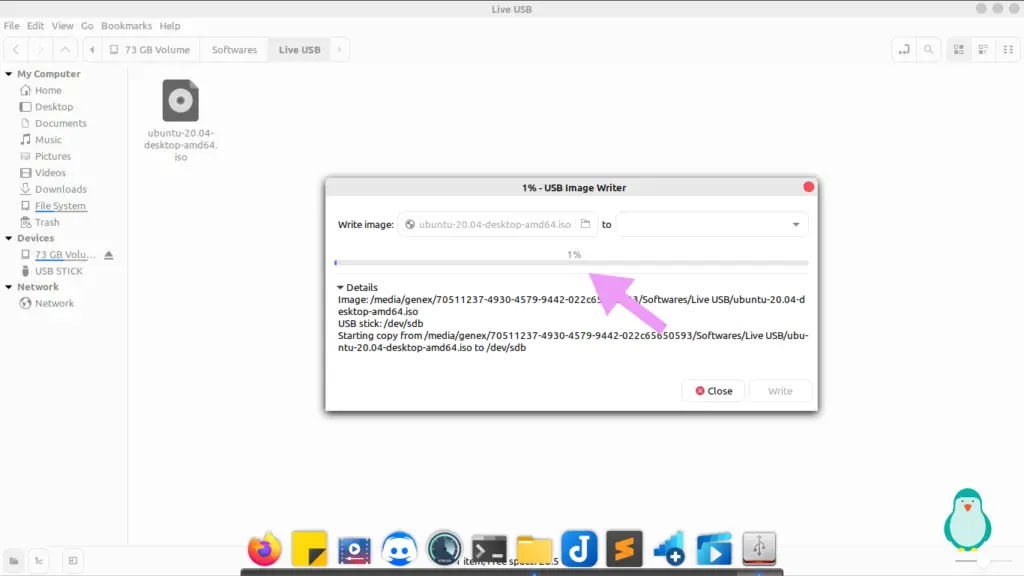Viewport: 1024px width, 576px height.
Task: Open the target USB device dropdown
Action: point(712,225)
